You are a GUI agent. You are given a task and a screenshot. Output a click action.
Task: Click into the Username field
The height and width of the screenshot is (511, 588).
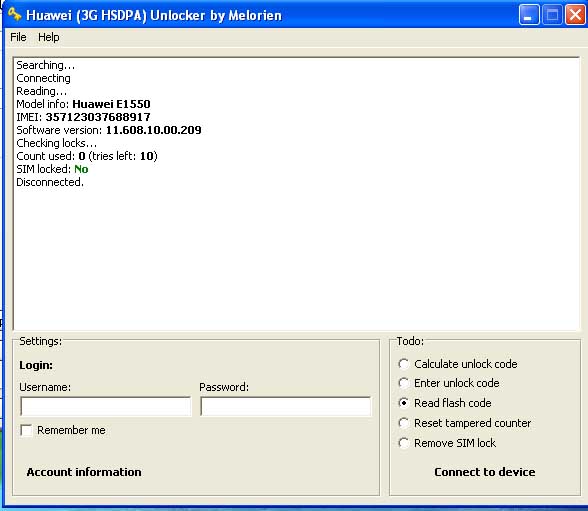tap(106, 406)
